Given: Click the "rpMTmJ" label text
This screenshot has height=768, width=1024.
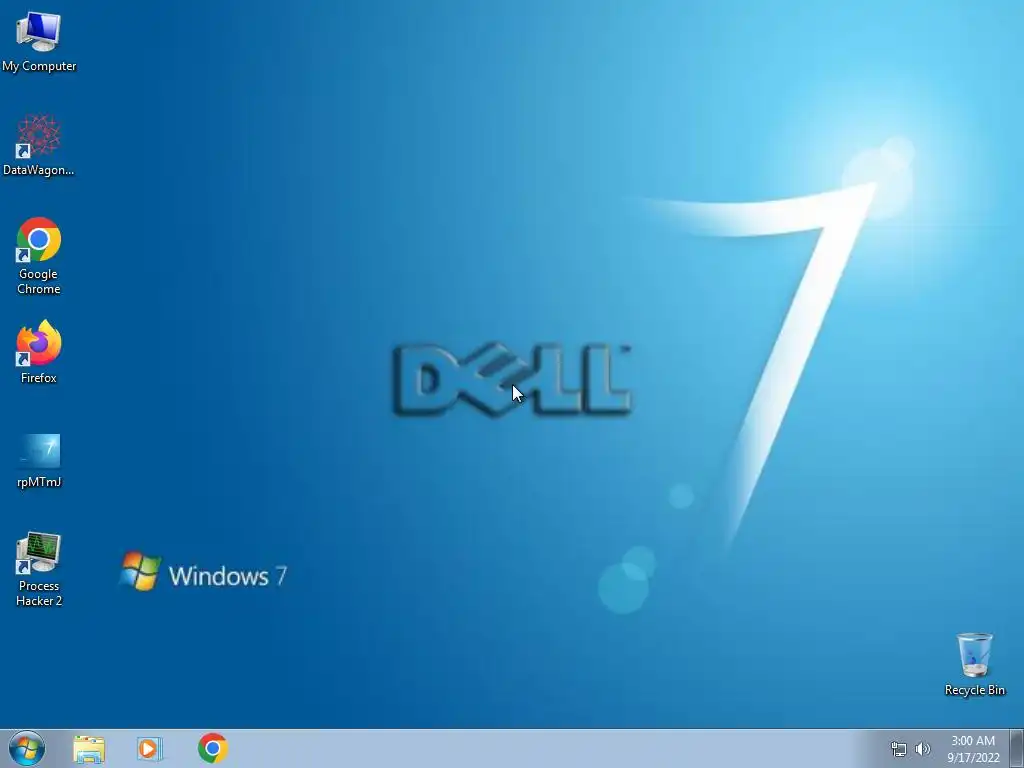Looking at the screenshot, I should [x=39, y=482].
